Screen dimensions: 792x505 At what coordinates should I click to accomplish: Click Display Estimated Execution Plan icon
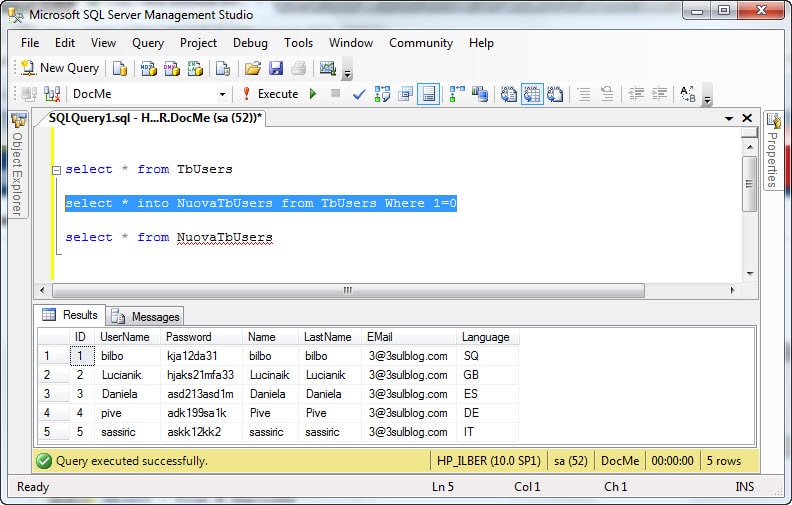[382, 94]
